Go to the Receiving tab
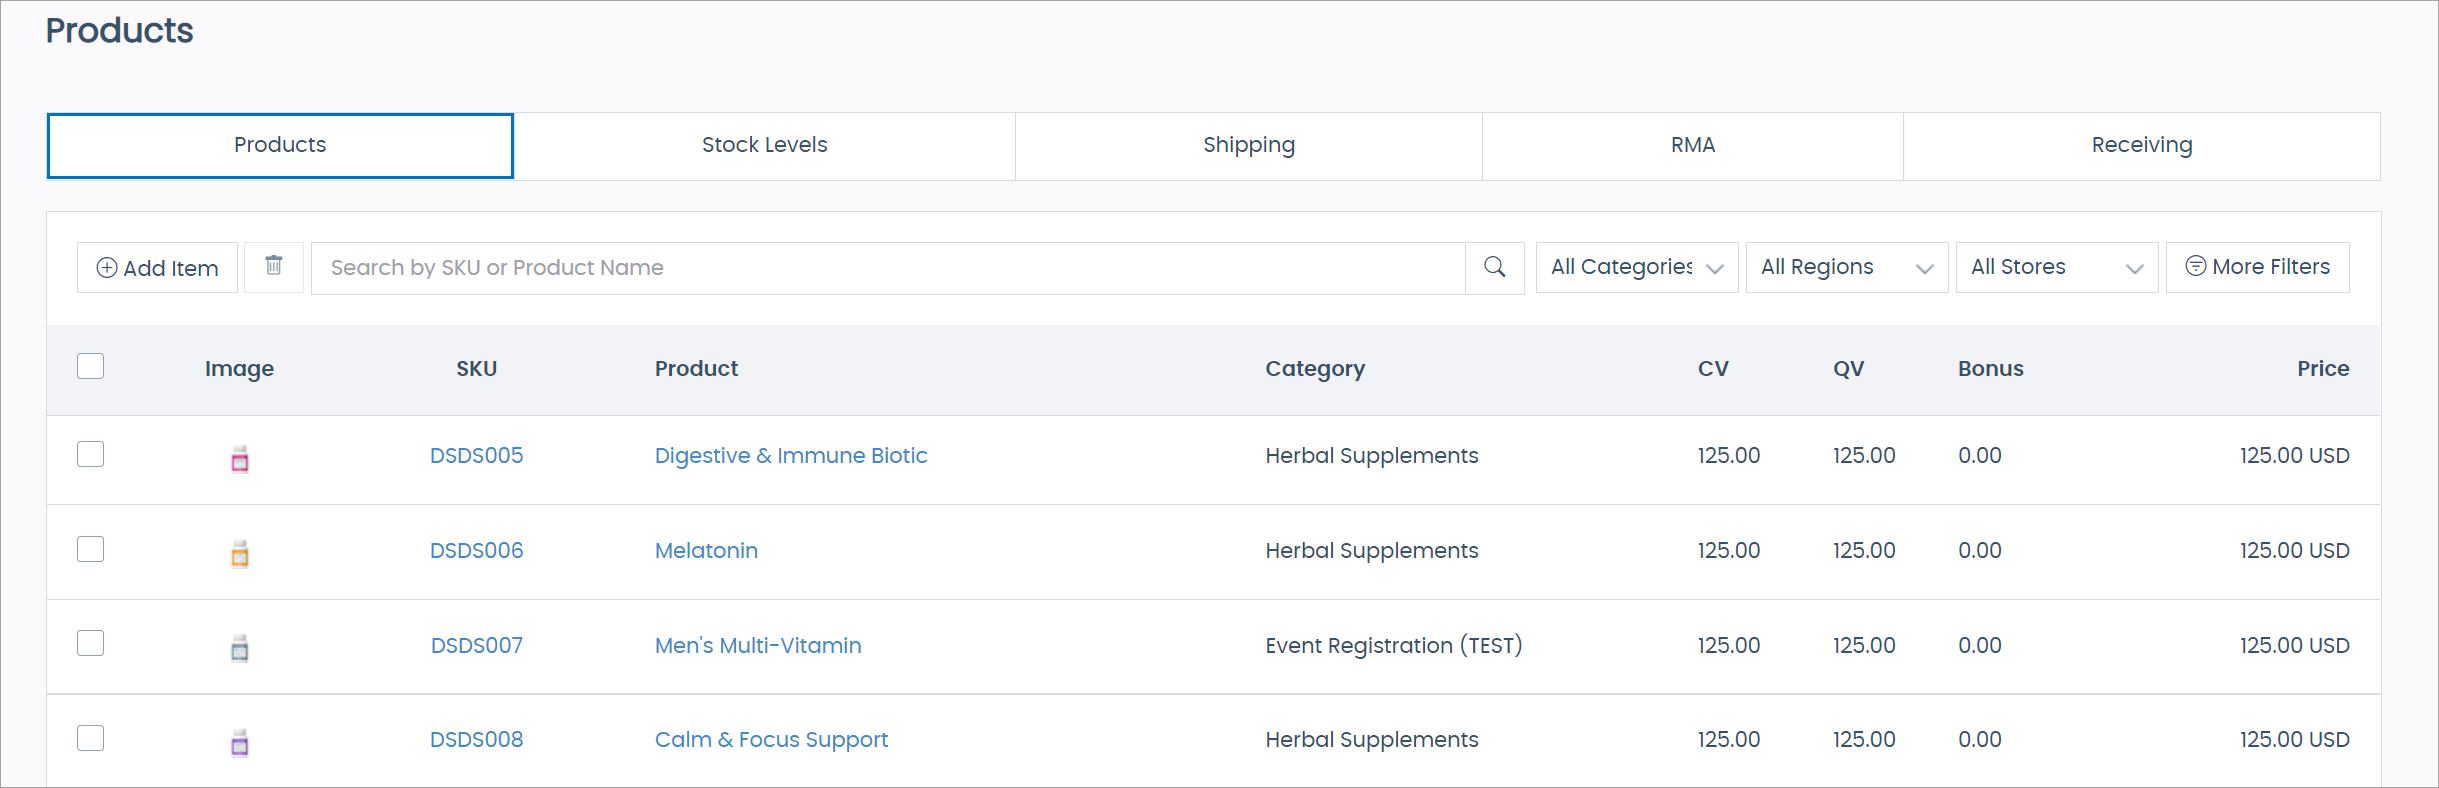The width and height of the screenshot is (2439, 788). click(x=2141, y=145)
